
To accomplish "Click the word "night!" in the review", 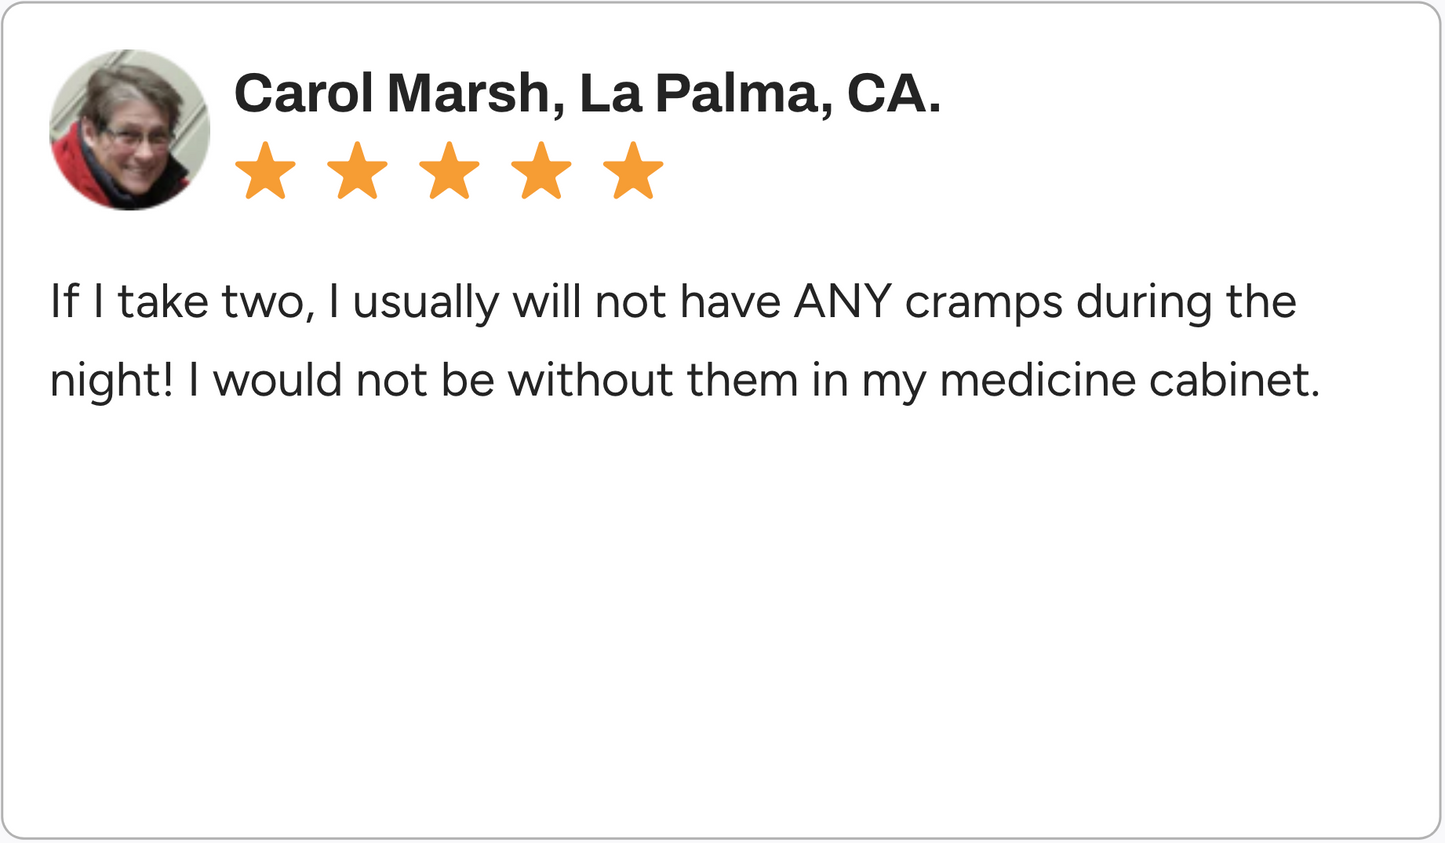I will point(112,382).
